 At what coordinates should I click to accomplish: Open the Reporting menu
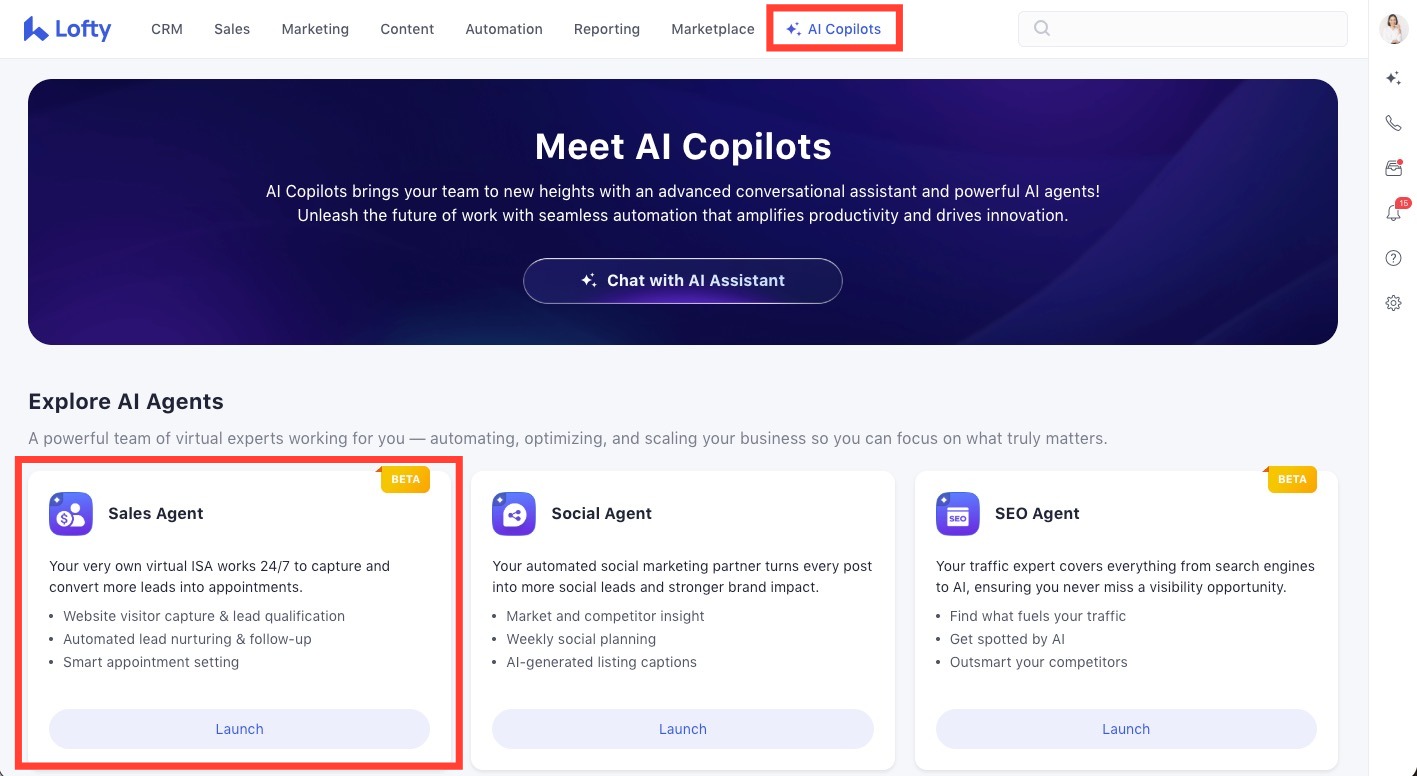point(607,29)
